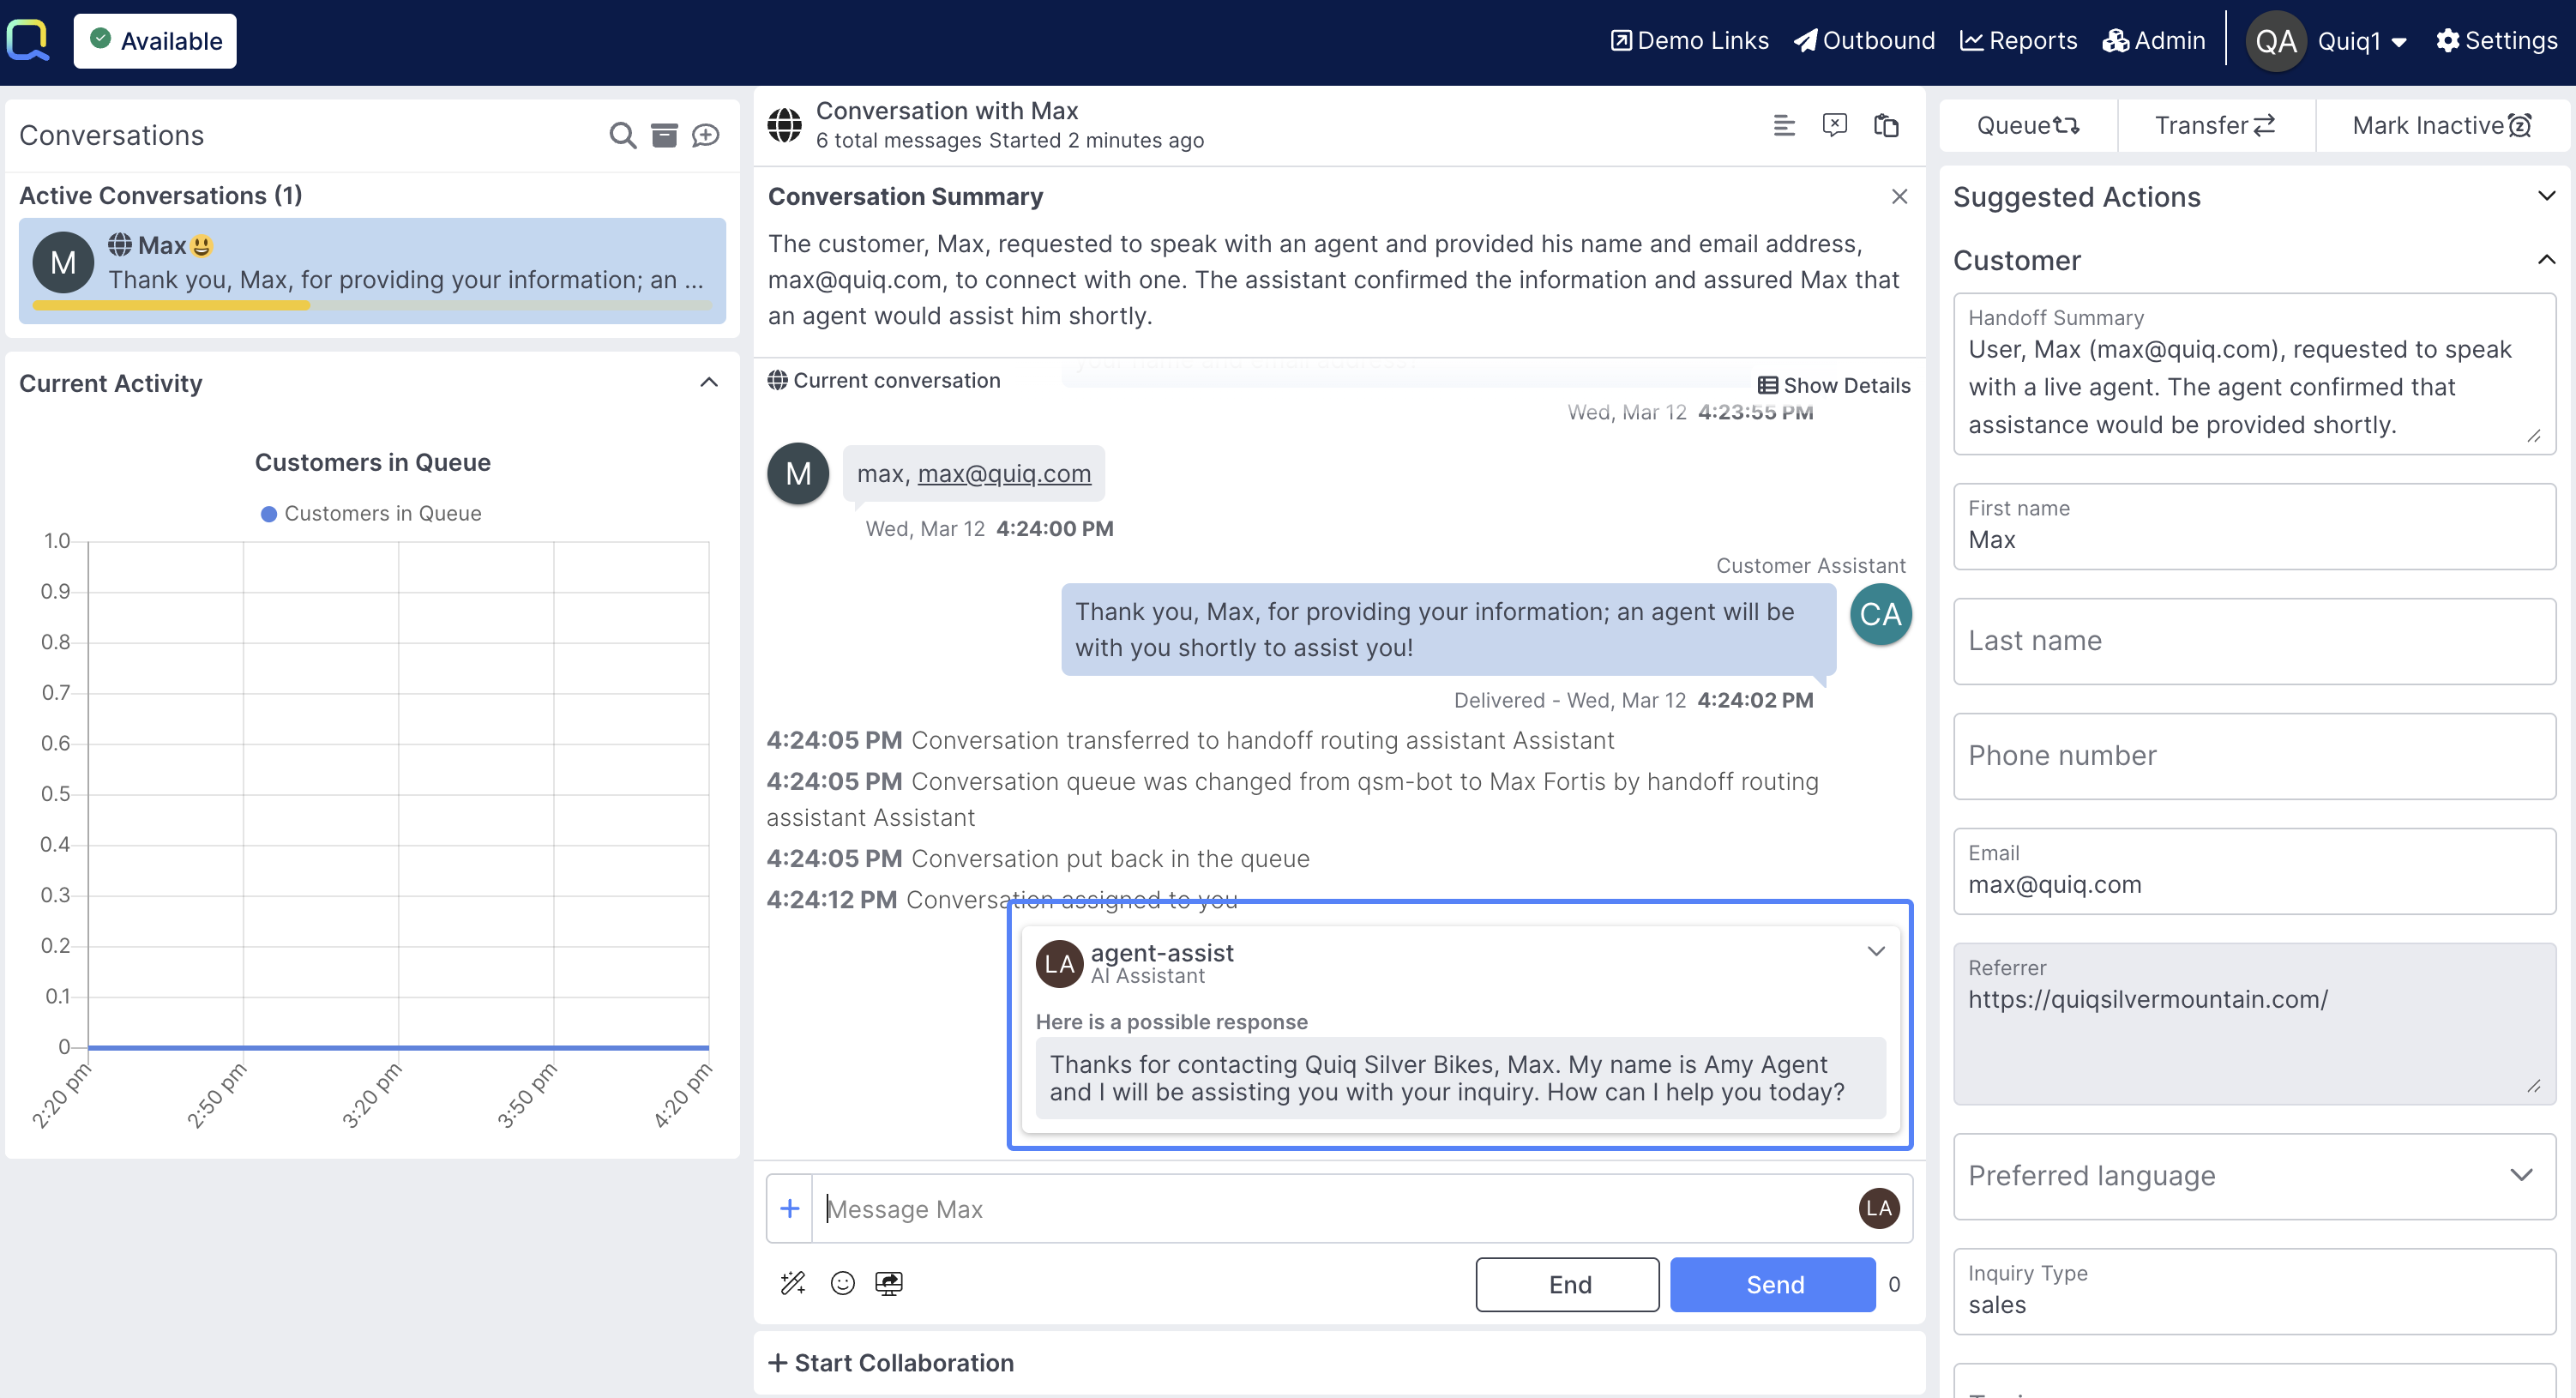The height and width of the screenshot is (1398, 2576).
Task: Click the search icon in Conversations panel
Action: pyautogui.click(x=622, y=135)
